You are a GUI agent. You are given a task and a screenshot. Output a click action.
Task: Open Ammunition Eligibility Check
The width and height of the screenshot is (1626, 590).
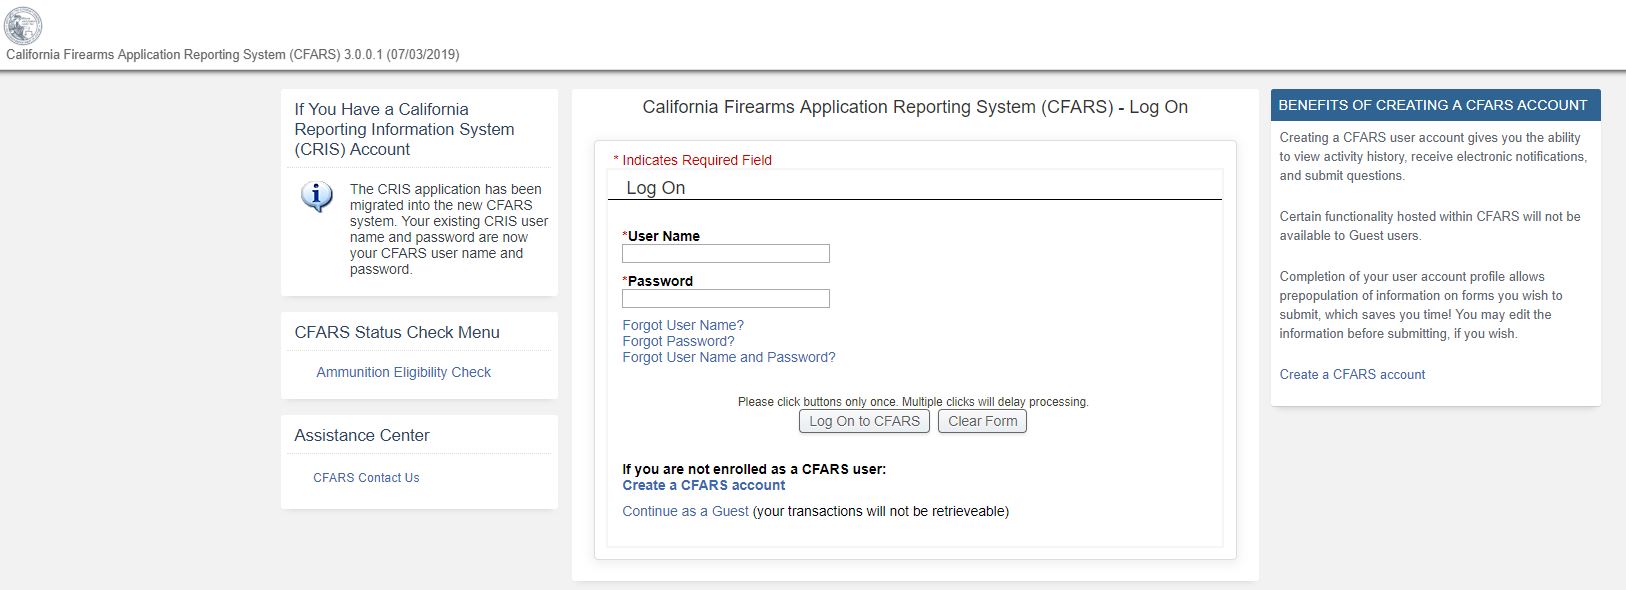tap(403, 372)
